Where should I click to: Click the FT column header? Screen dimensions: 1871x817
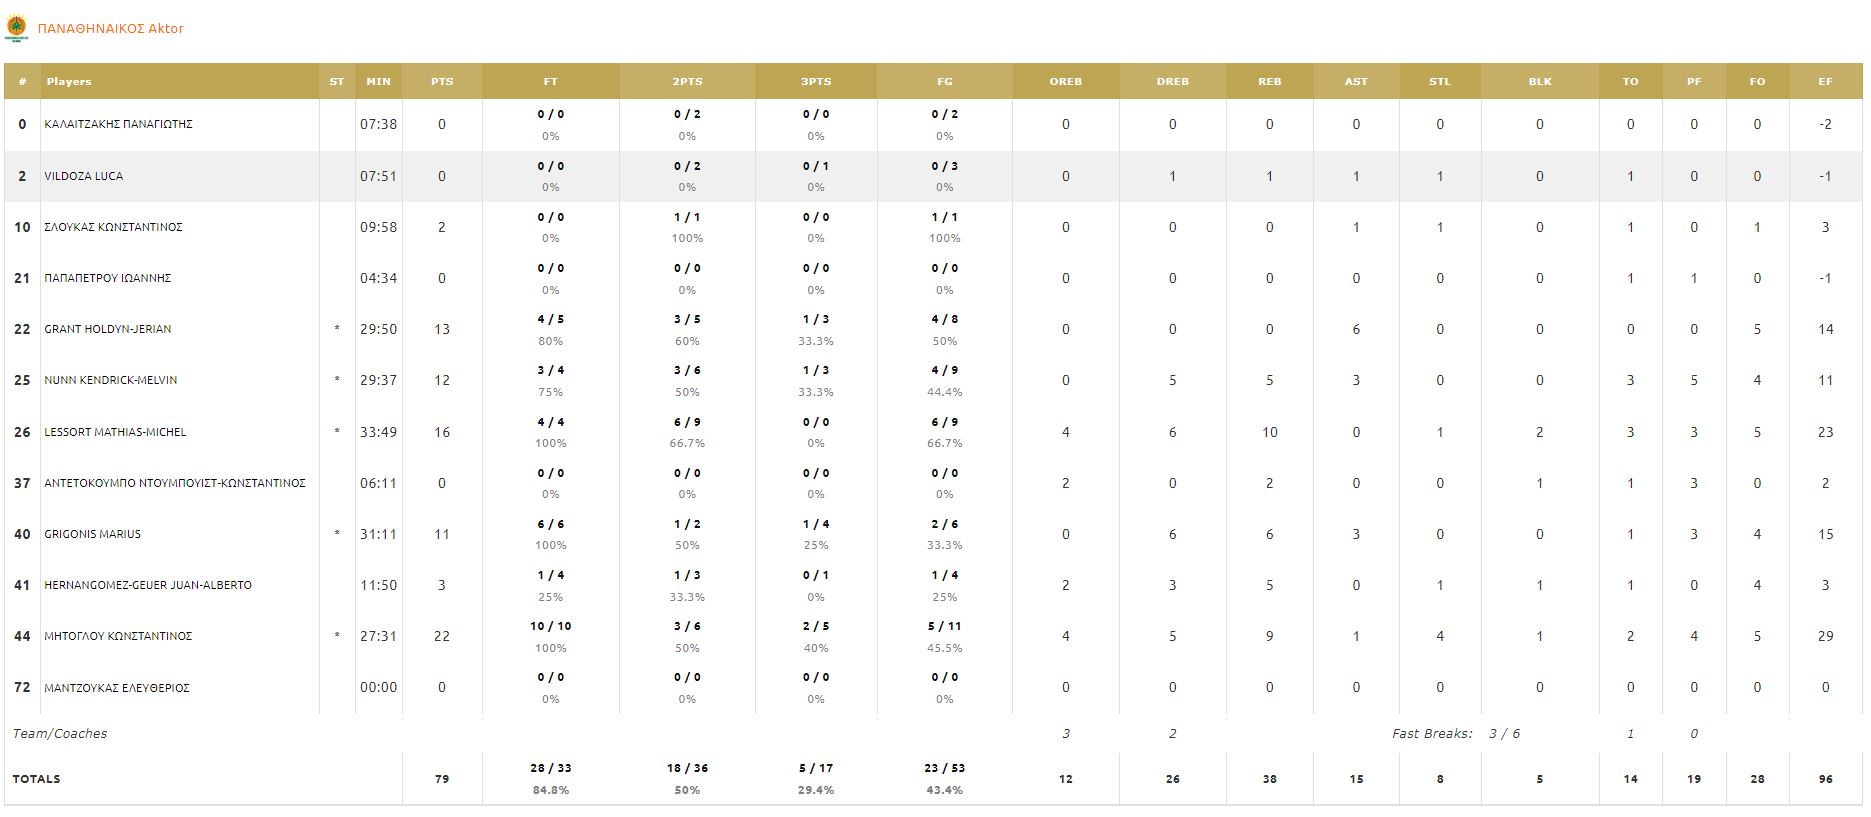pos(550,82)
